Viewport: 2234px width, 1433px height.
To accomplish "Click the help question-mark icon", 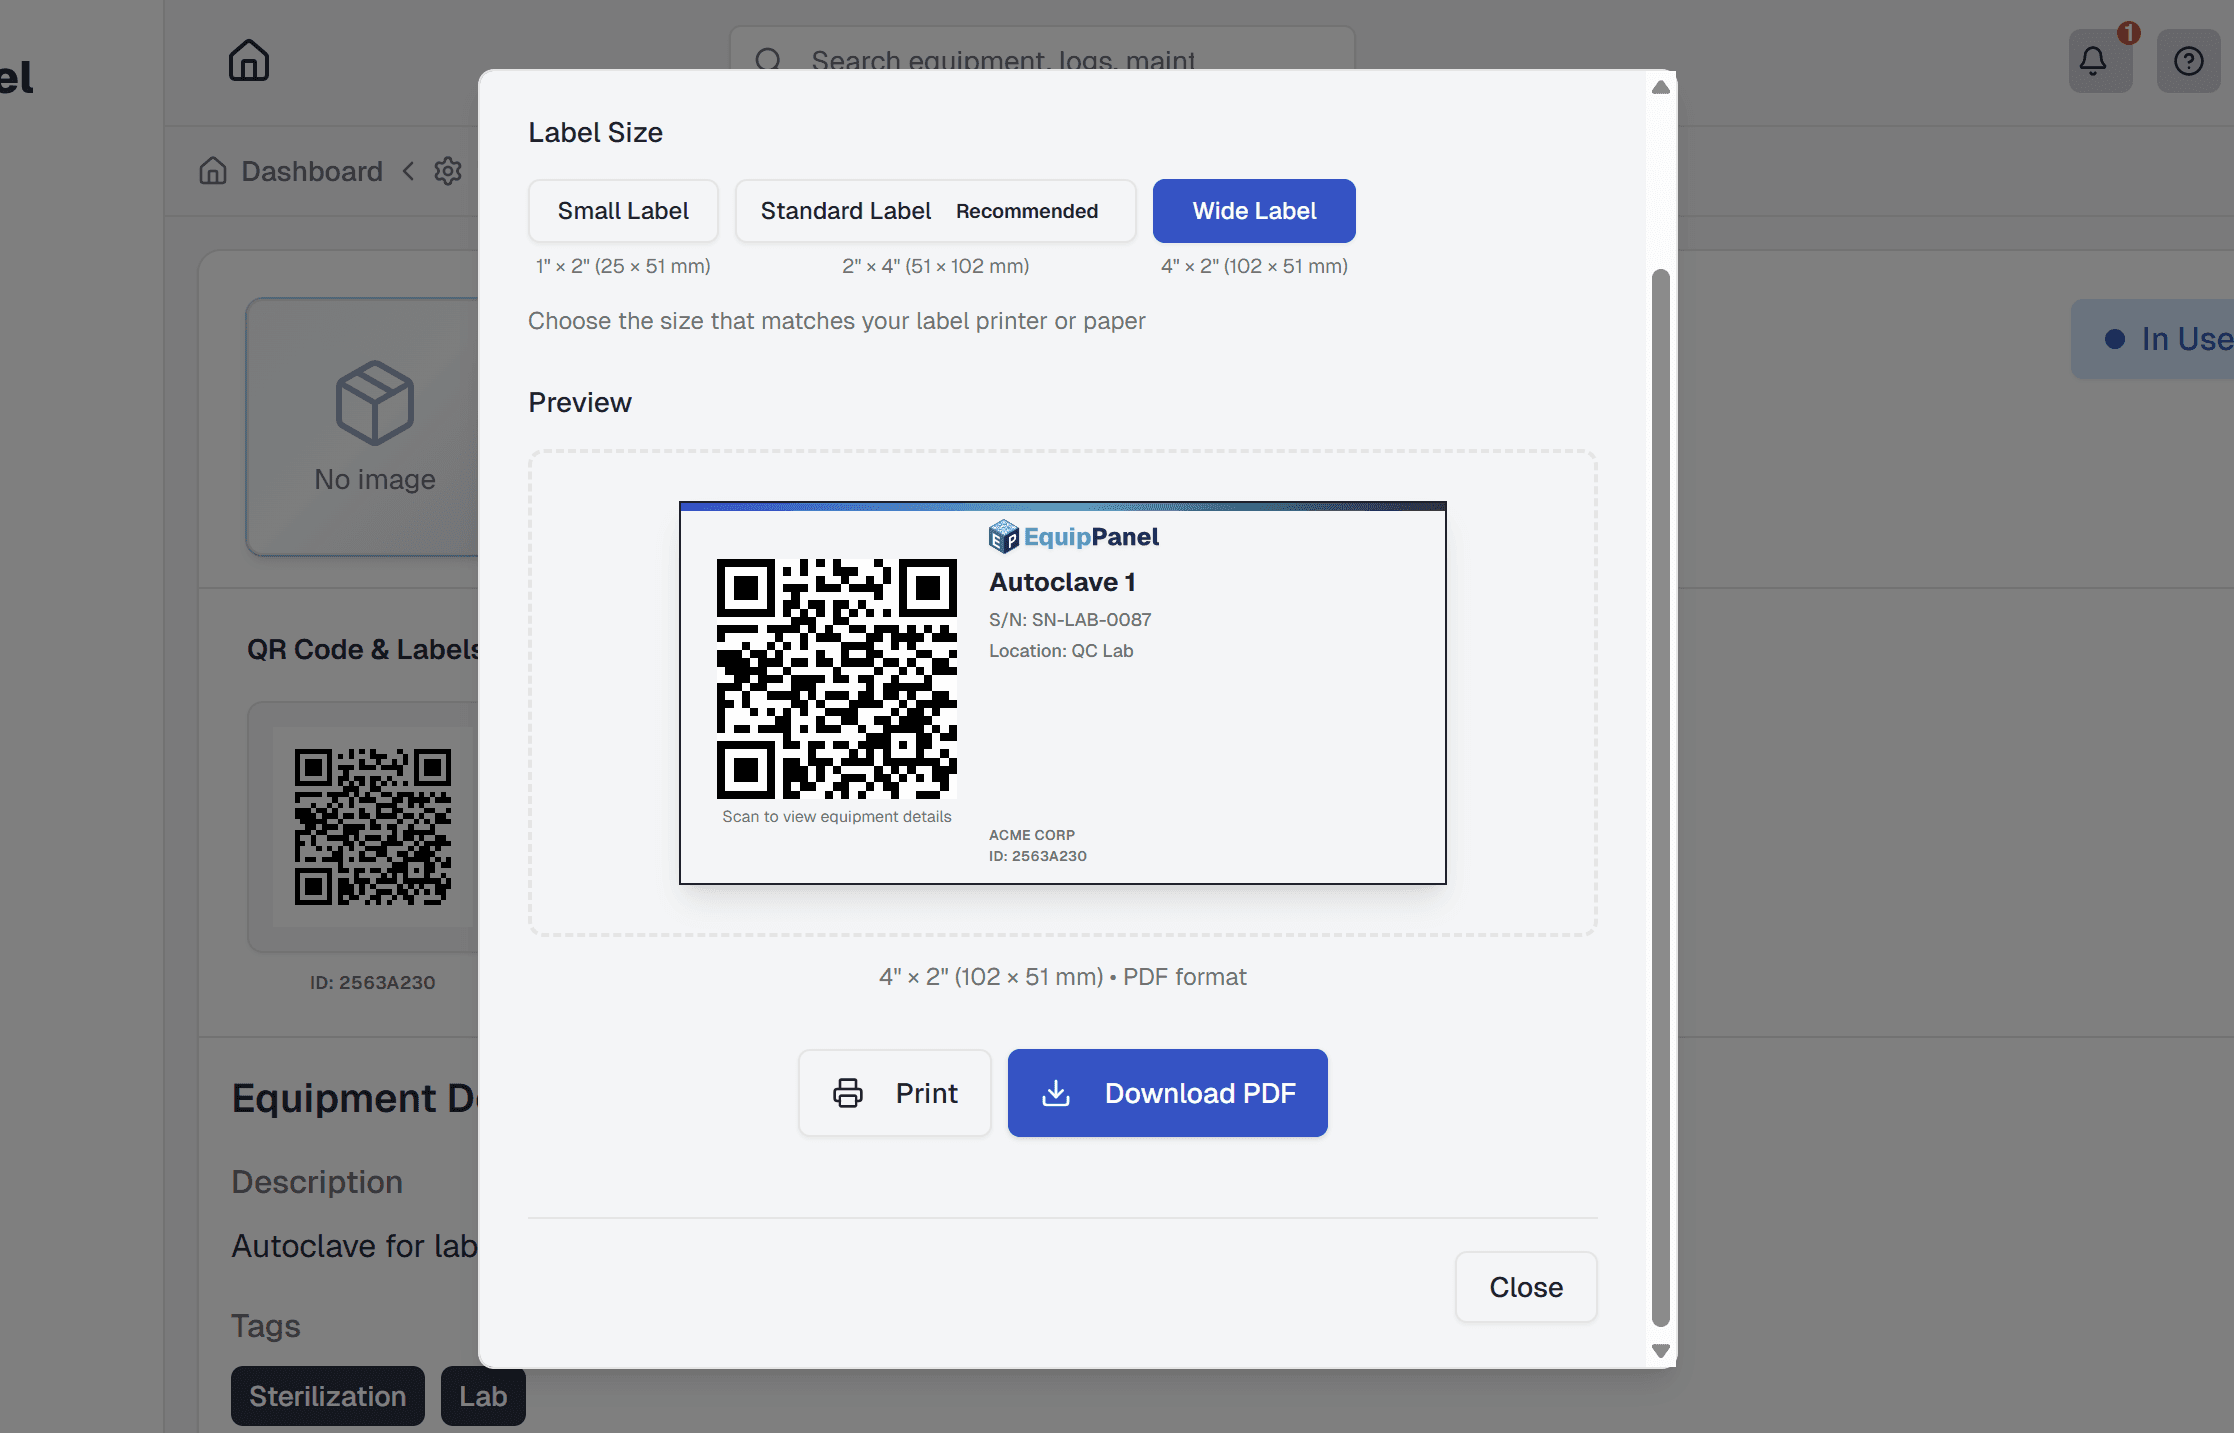I will point(2188,61).
